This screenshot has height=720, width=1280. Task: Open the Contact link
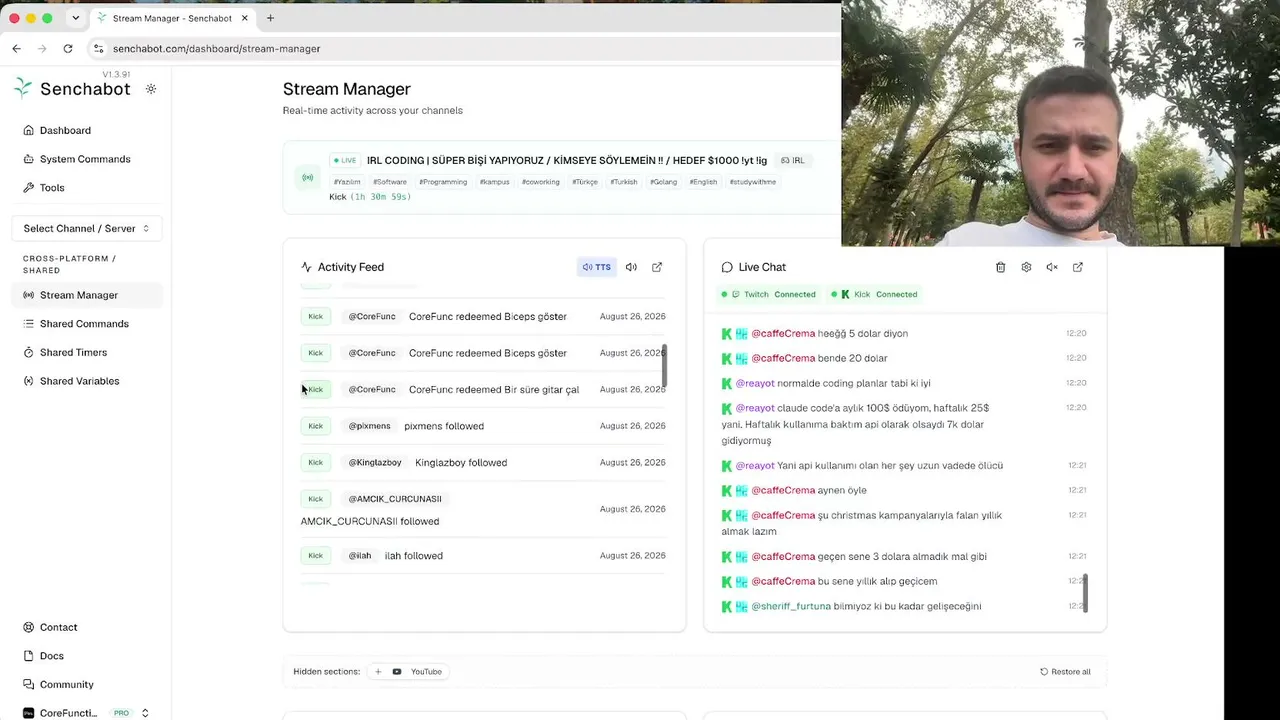[x=58, y=627]
